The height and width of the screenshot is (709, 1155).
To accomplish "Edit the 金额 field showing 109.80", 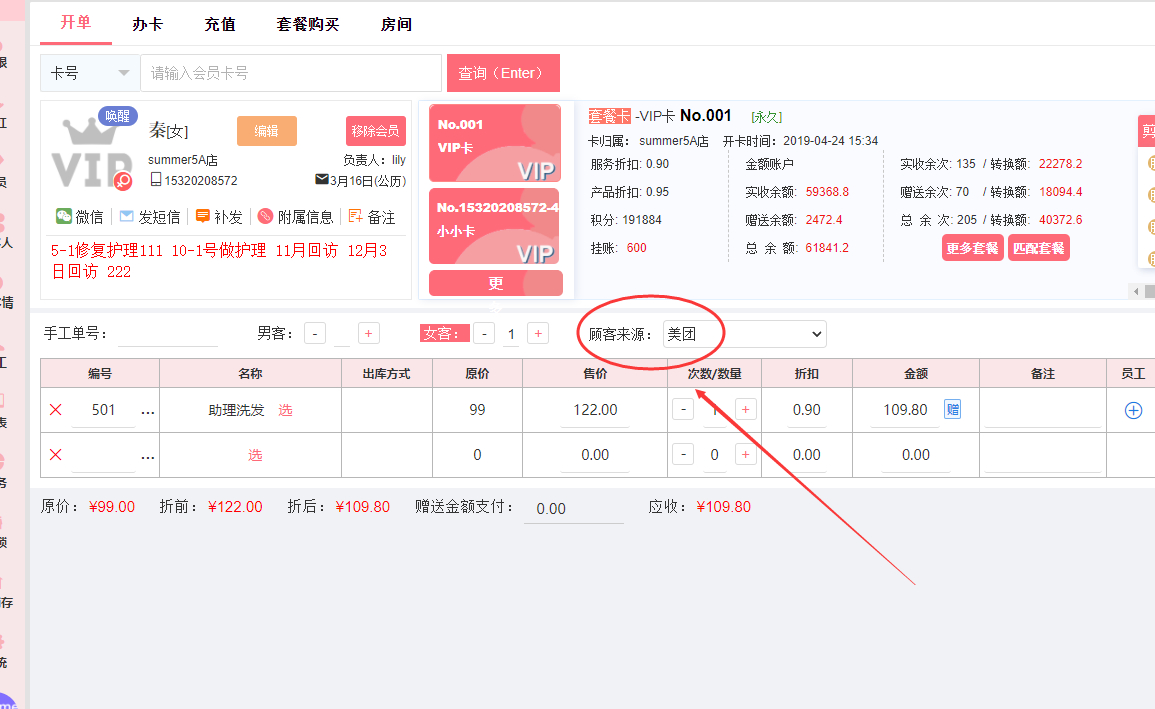I will pos(905,410).
